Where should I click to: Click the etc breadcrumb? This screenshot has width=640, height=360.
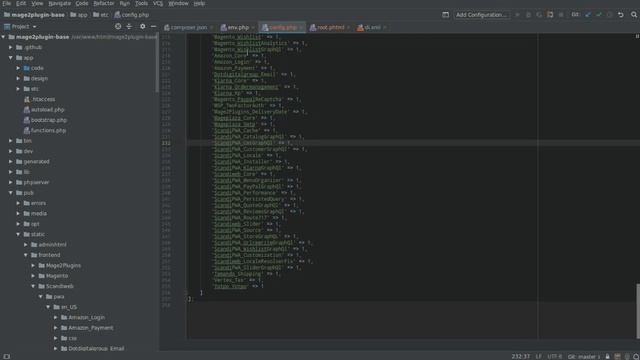(x=101, y=15)
